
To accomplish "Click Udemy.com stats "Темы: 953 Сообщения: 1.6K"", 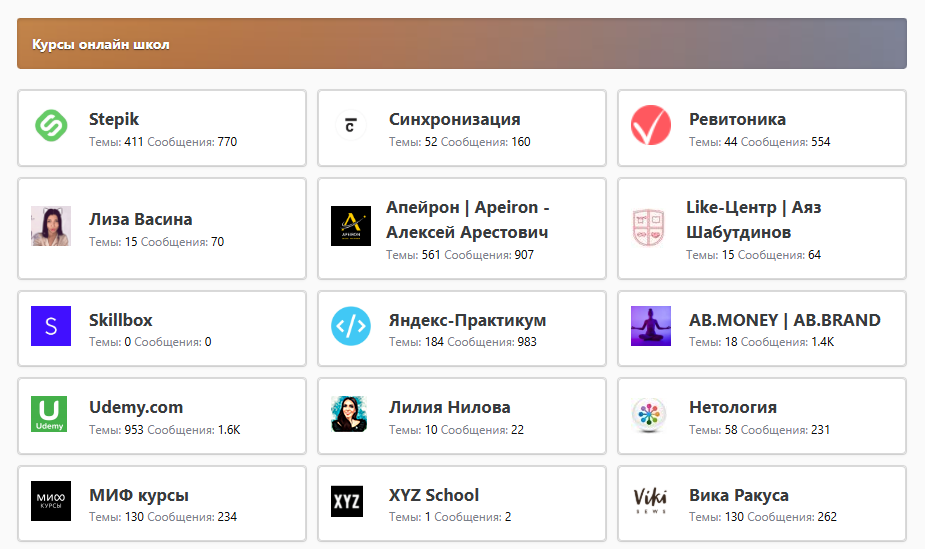I will pos(165,430).
